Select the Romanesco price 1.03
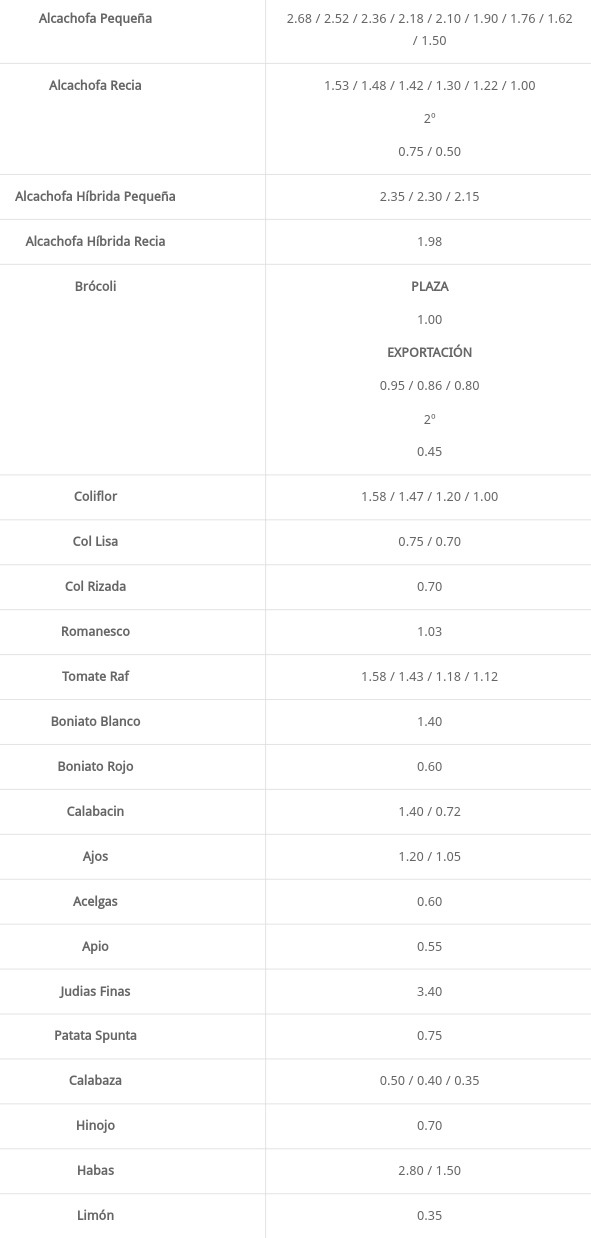The image size is (591, 1238). (429, 632)
